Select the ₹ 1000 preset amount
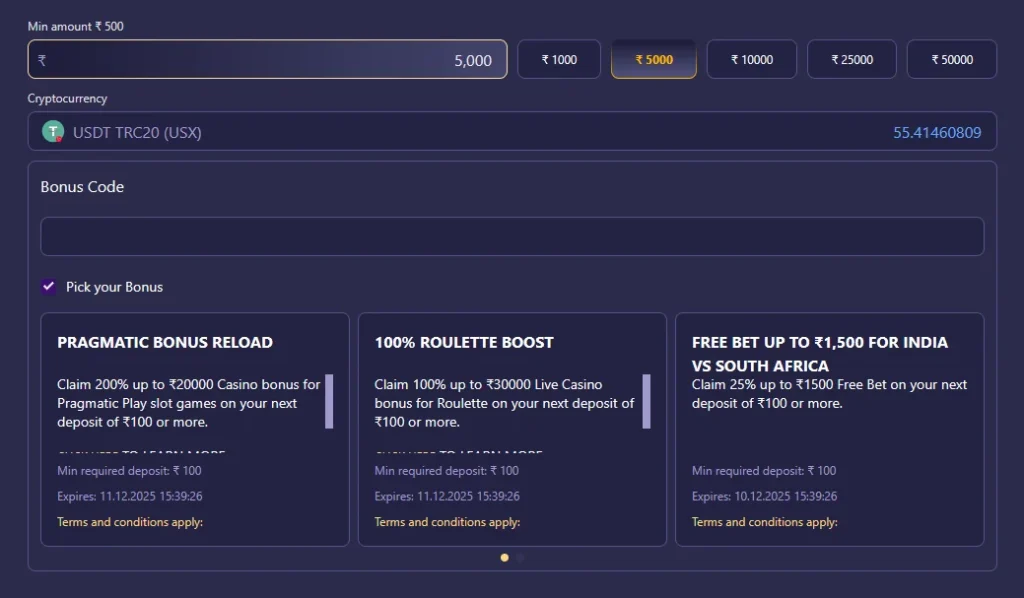The image size is (1024, 598). (x=559, y=60)
